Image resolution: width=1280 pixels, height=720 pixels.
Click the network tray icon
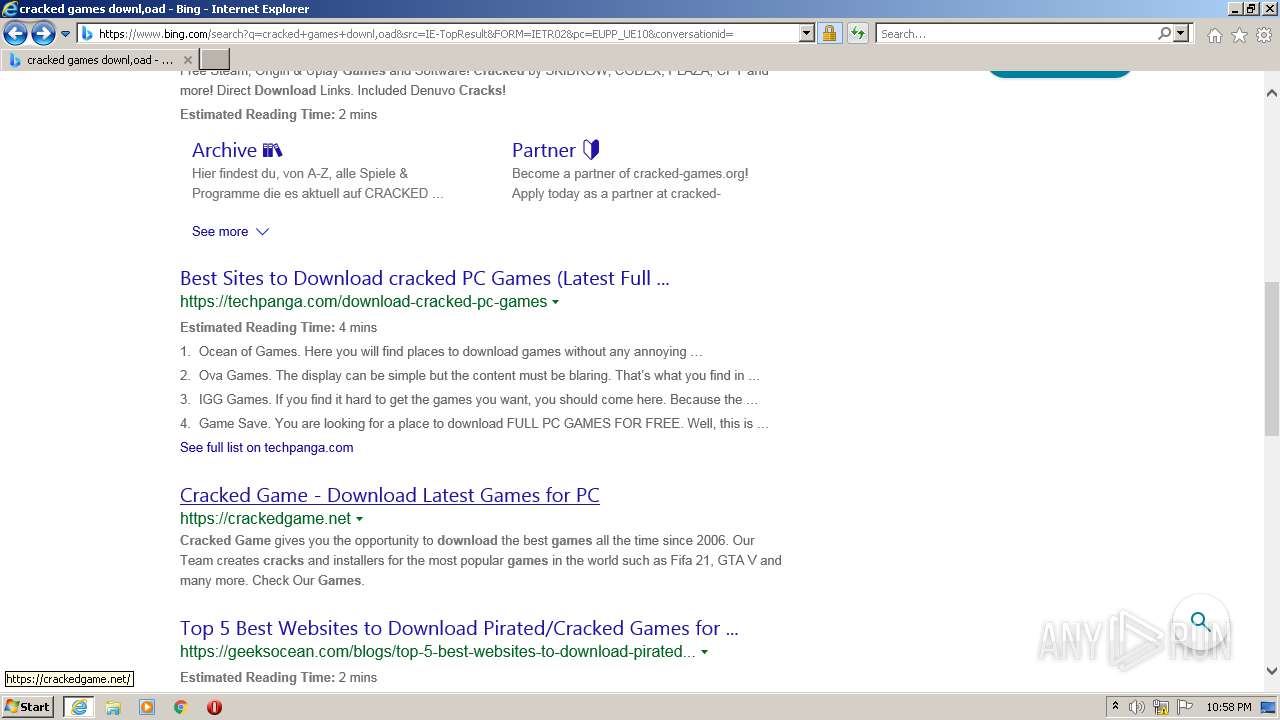1161,707
